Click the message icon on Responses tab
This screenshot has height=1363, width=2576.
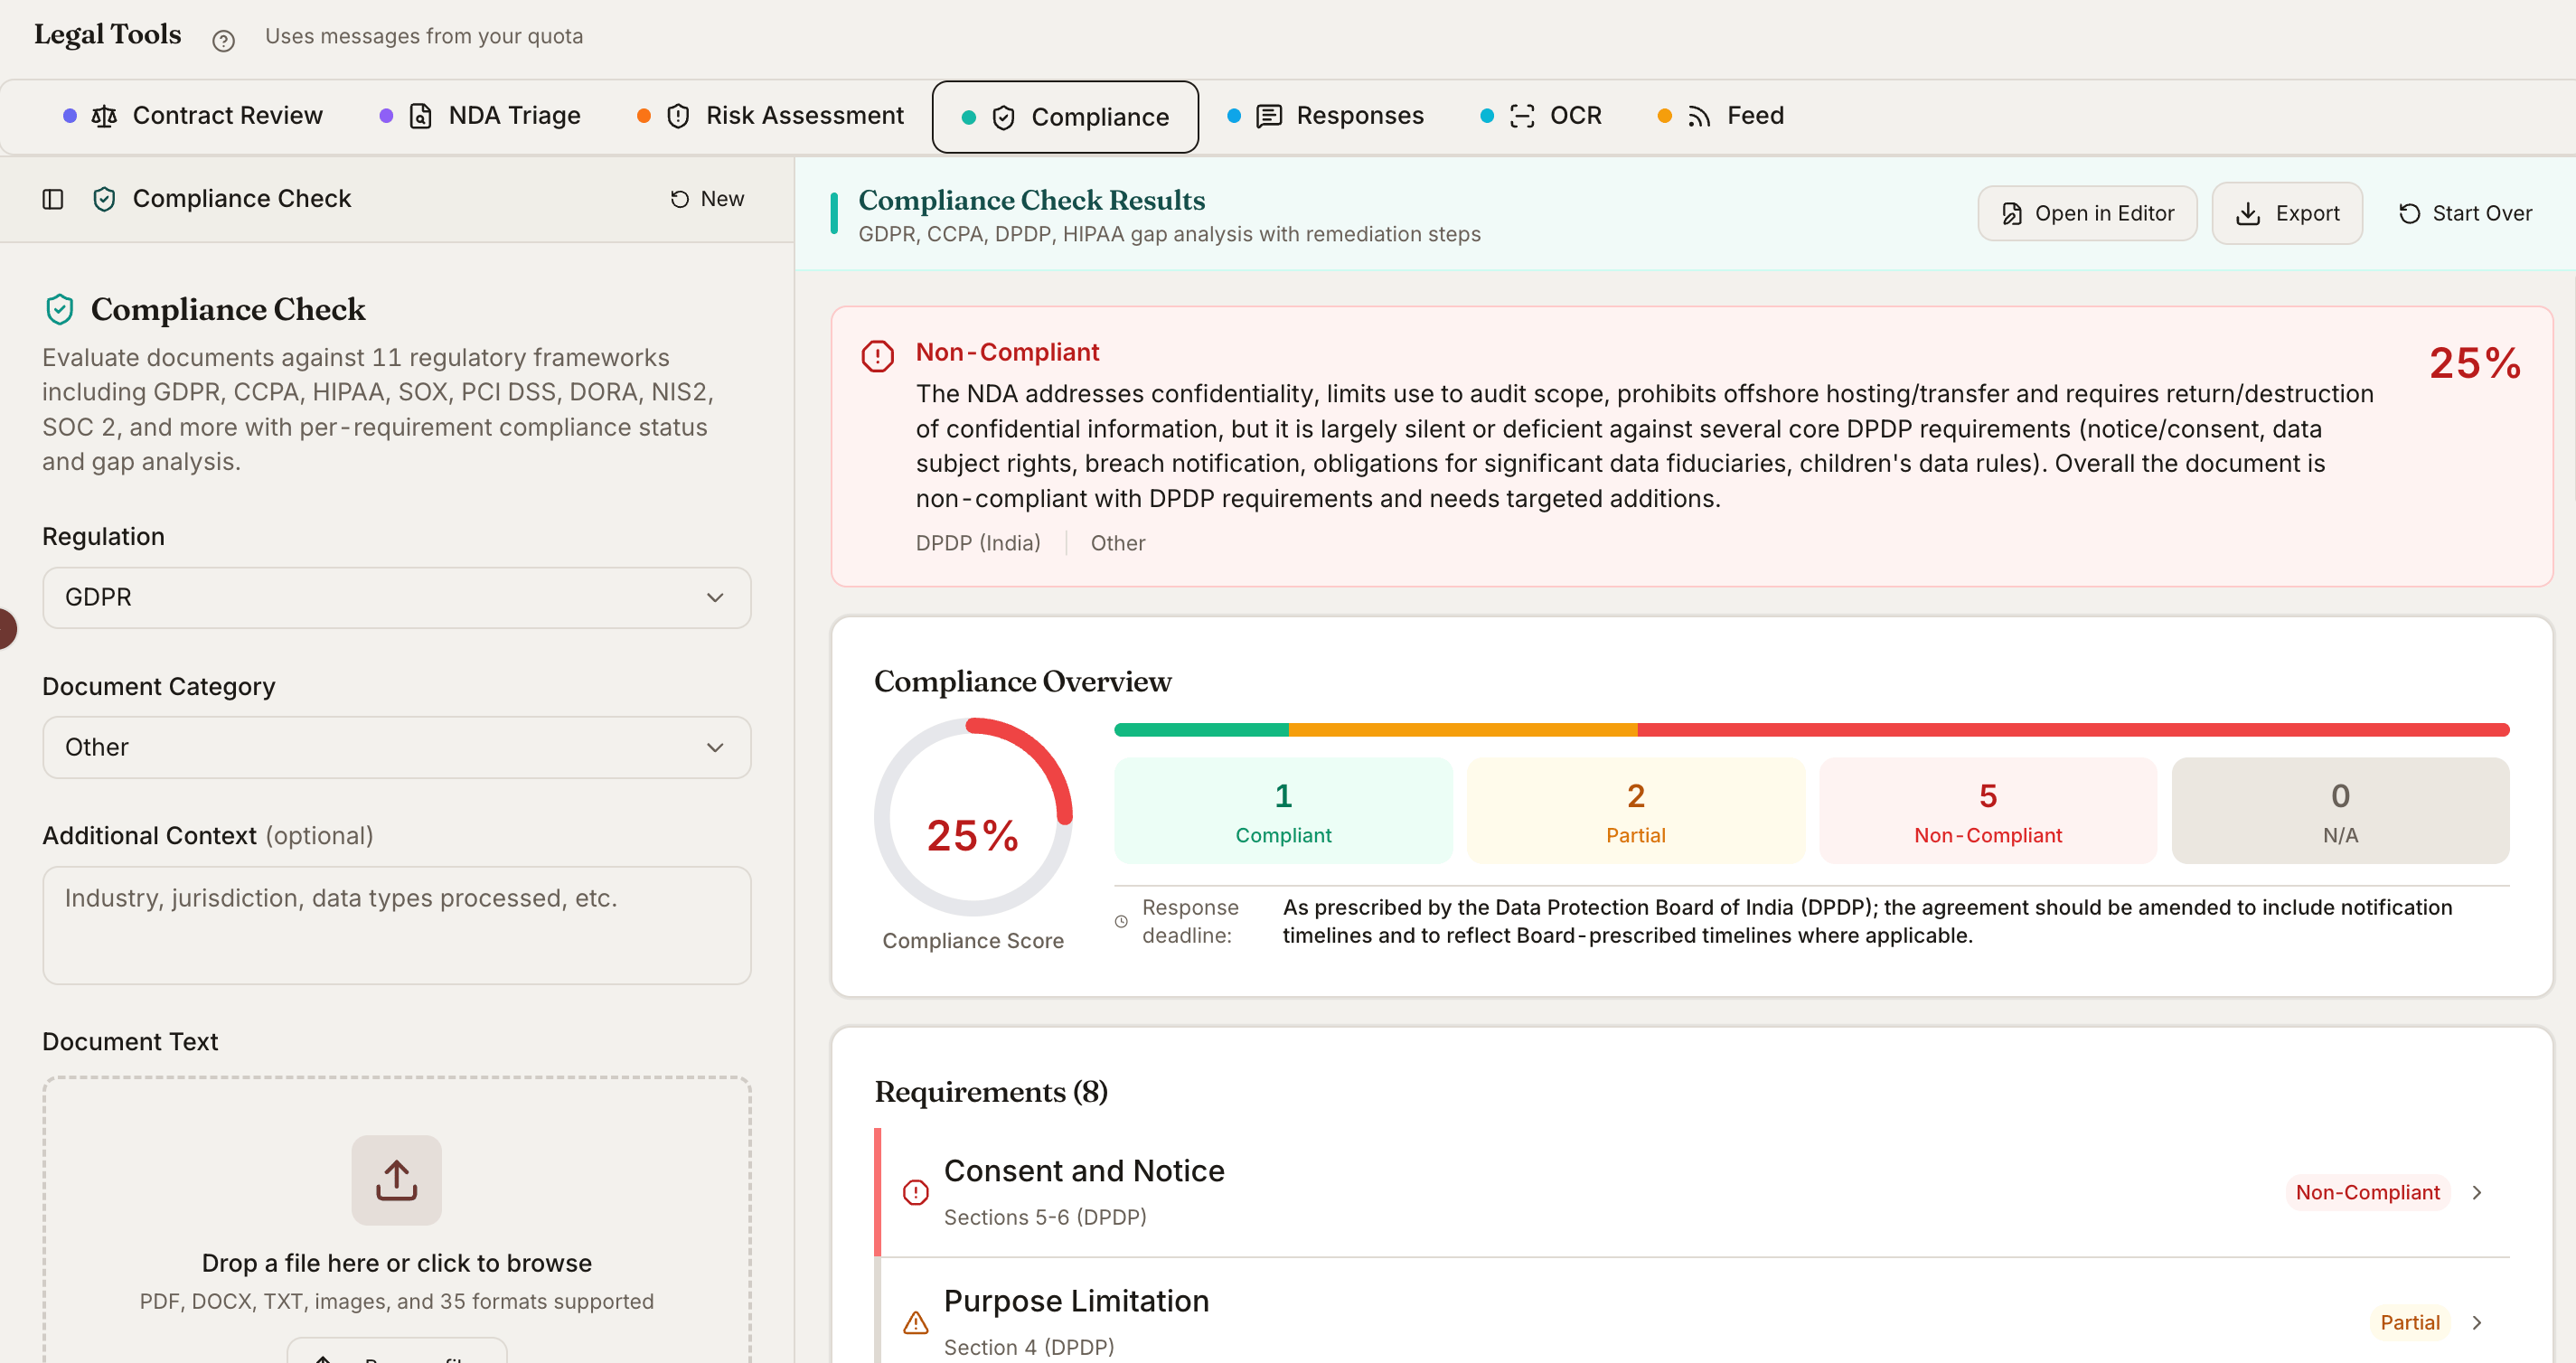click(1269, 116)
